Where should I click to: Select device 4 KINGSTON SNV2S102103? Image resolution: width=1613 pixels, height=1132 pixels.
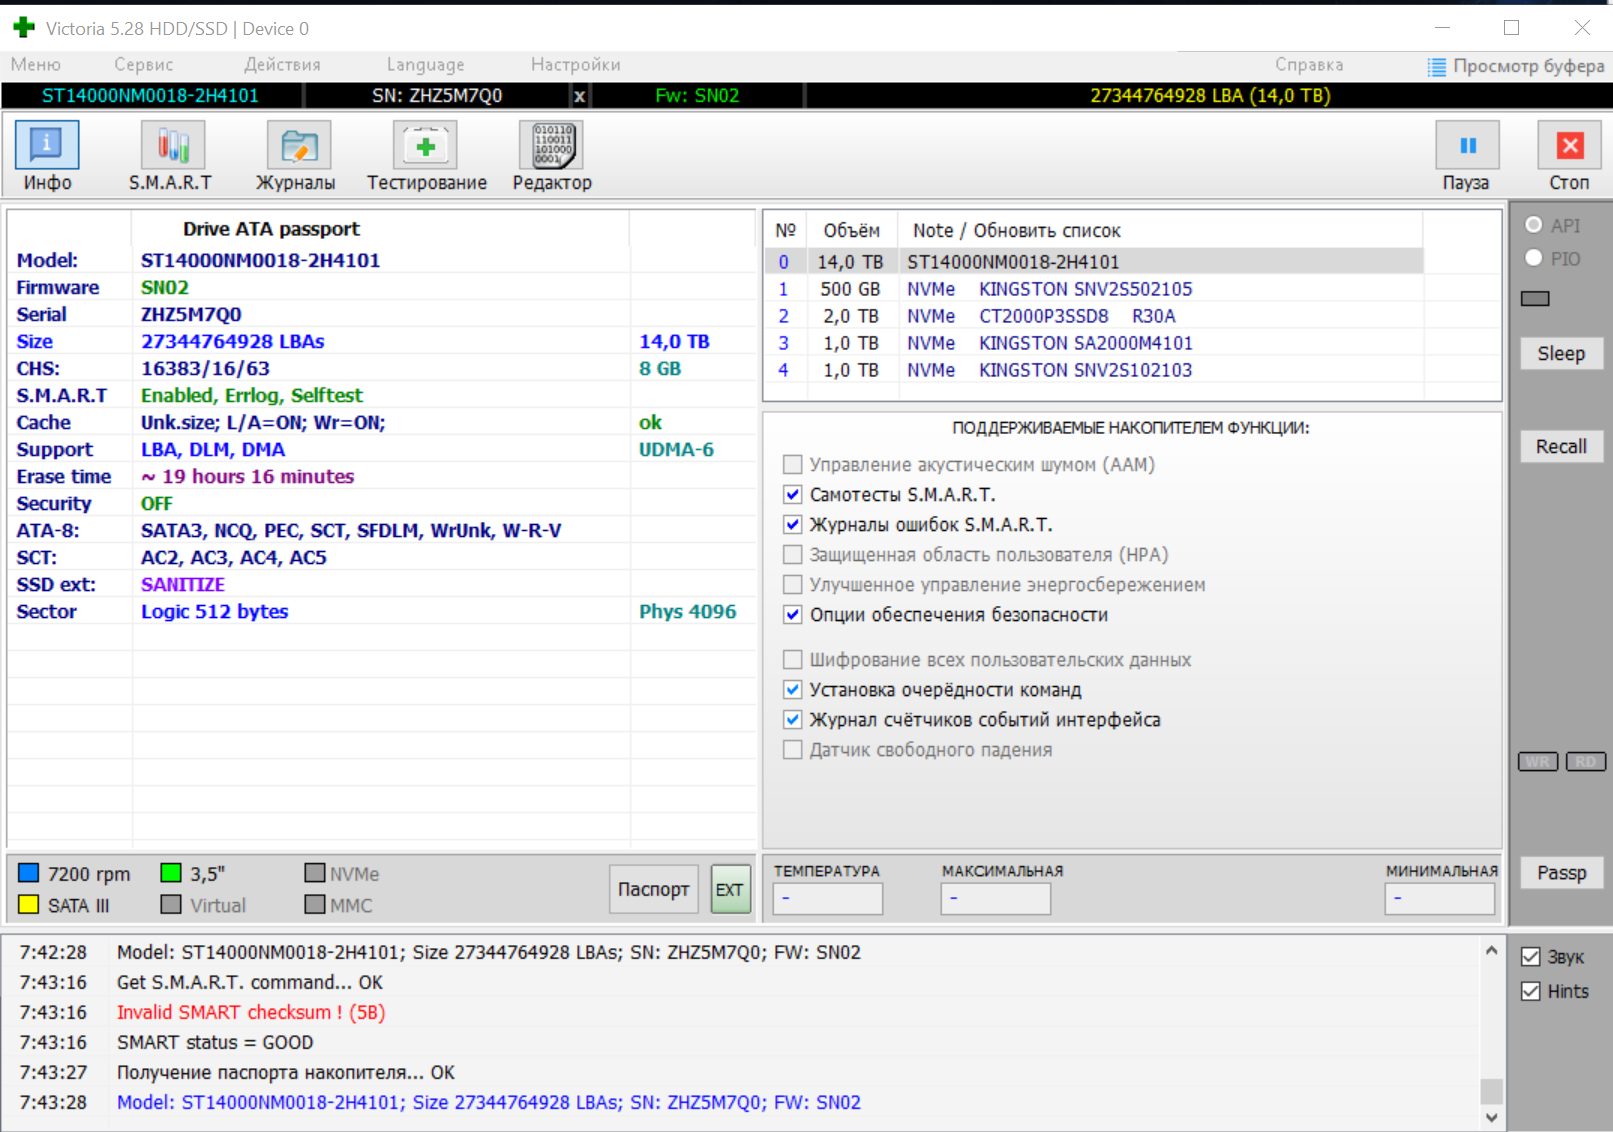1095,370
